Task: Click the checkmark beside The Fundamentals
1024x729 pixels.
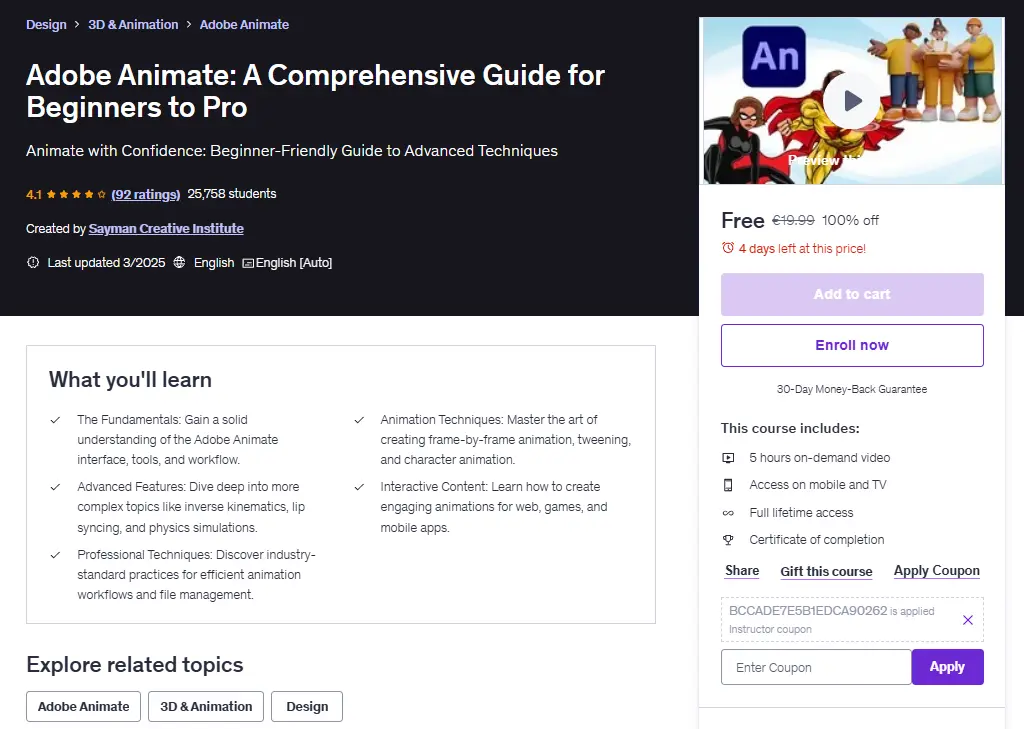Action: pyautogui.click(x=56, y=420)
